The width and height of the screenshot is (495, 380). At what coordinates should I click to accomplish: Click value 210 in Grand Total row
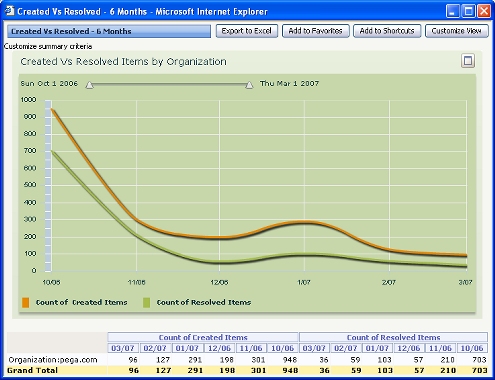(448, 370)
